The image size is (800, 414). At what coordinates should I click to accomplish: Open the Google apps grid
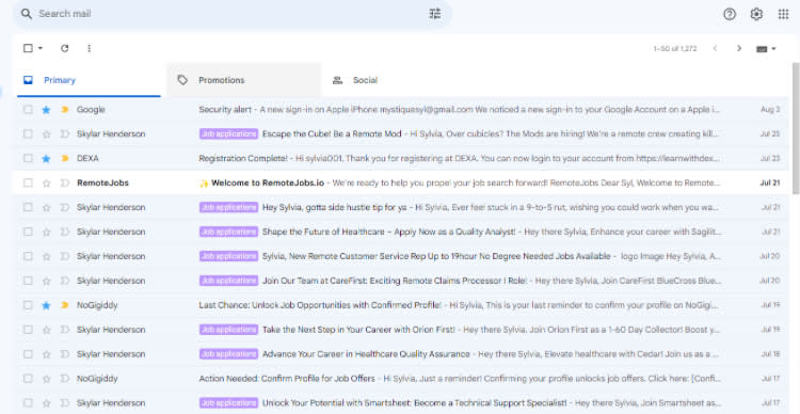point(783,14)
